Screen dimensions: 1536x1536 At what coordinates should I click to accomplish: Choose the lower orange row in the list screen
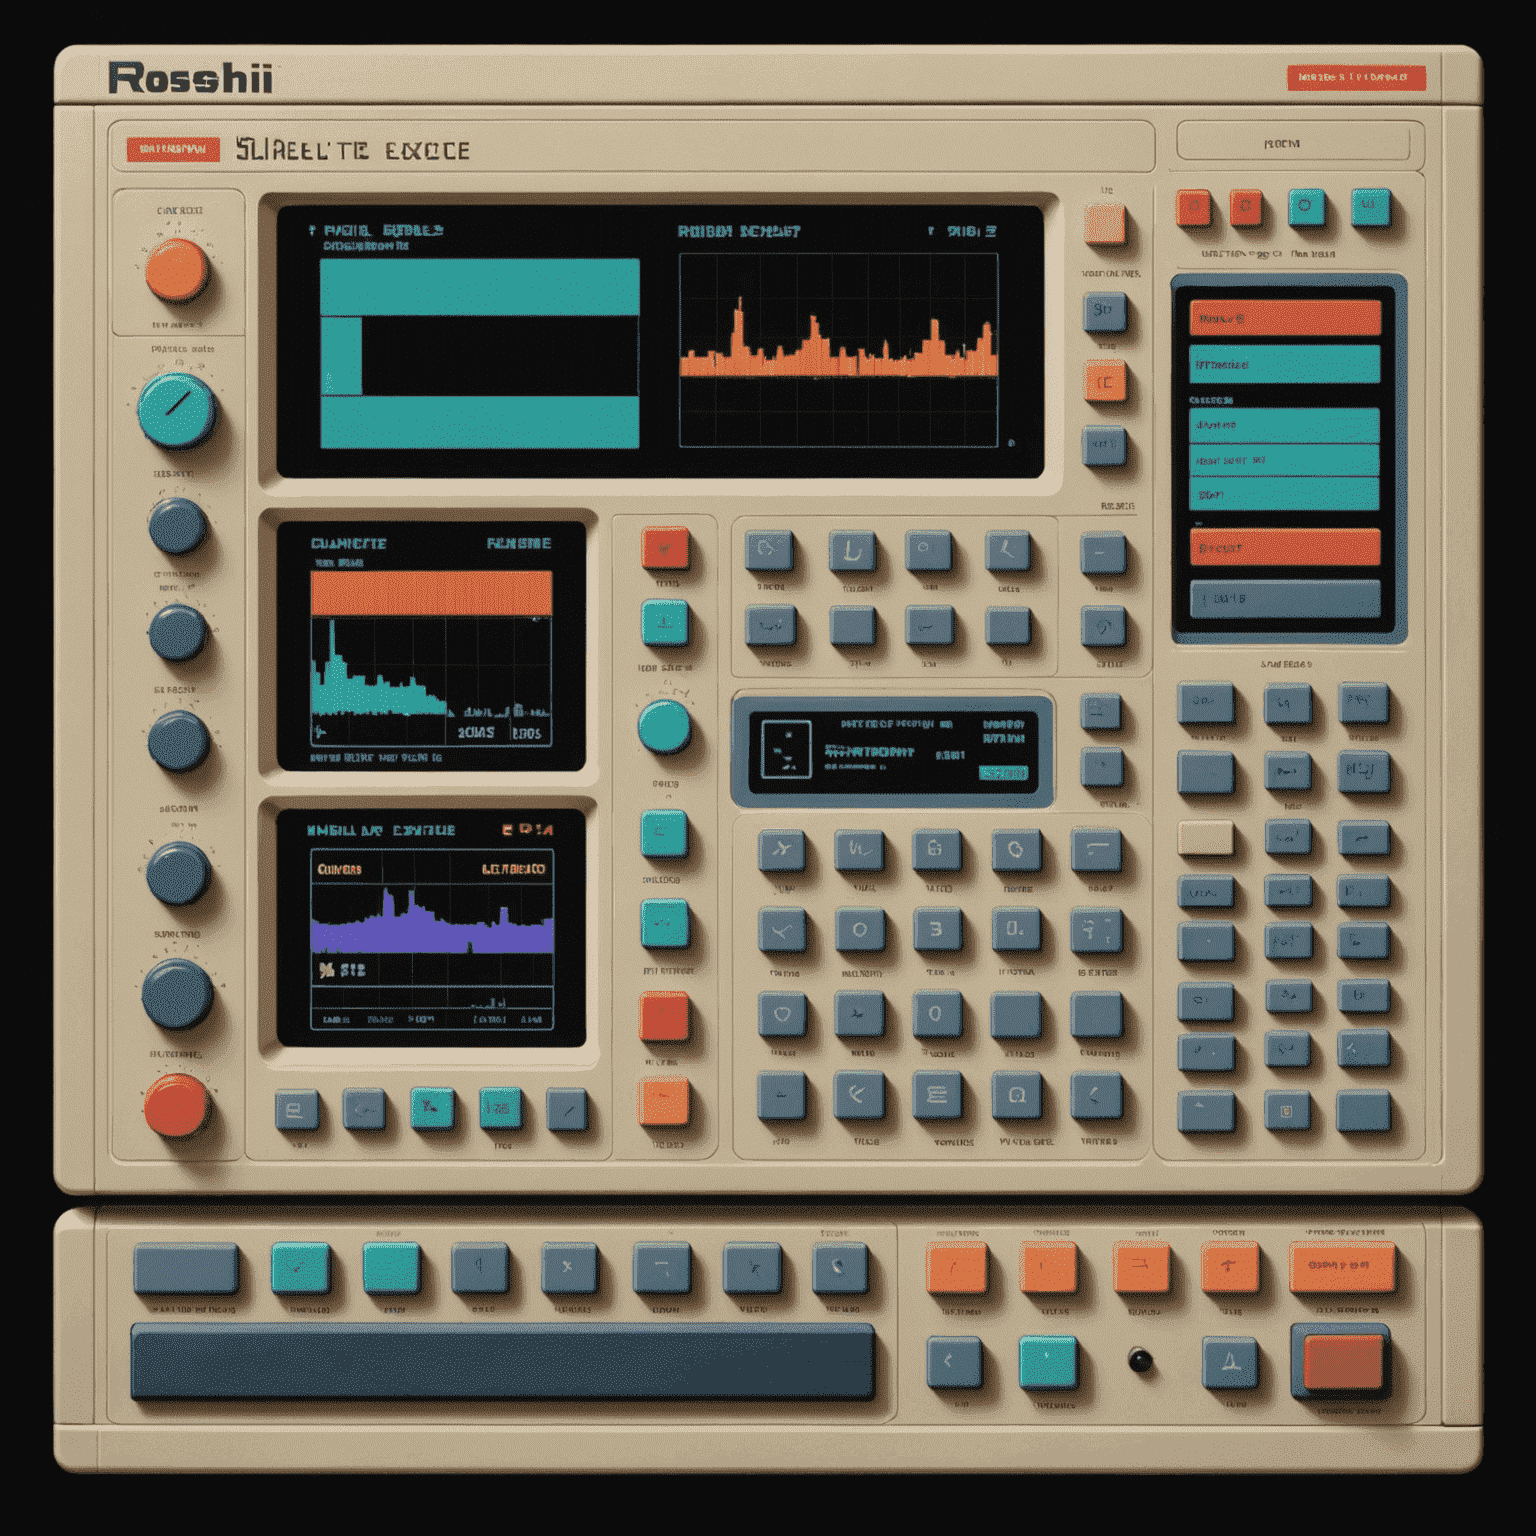click(x=1285, y=547)
